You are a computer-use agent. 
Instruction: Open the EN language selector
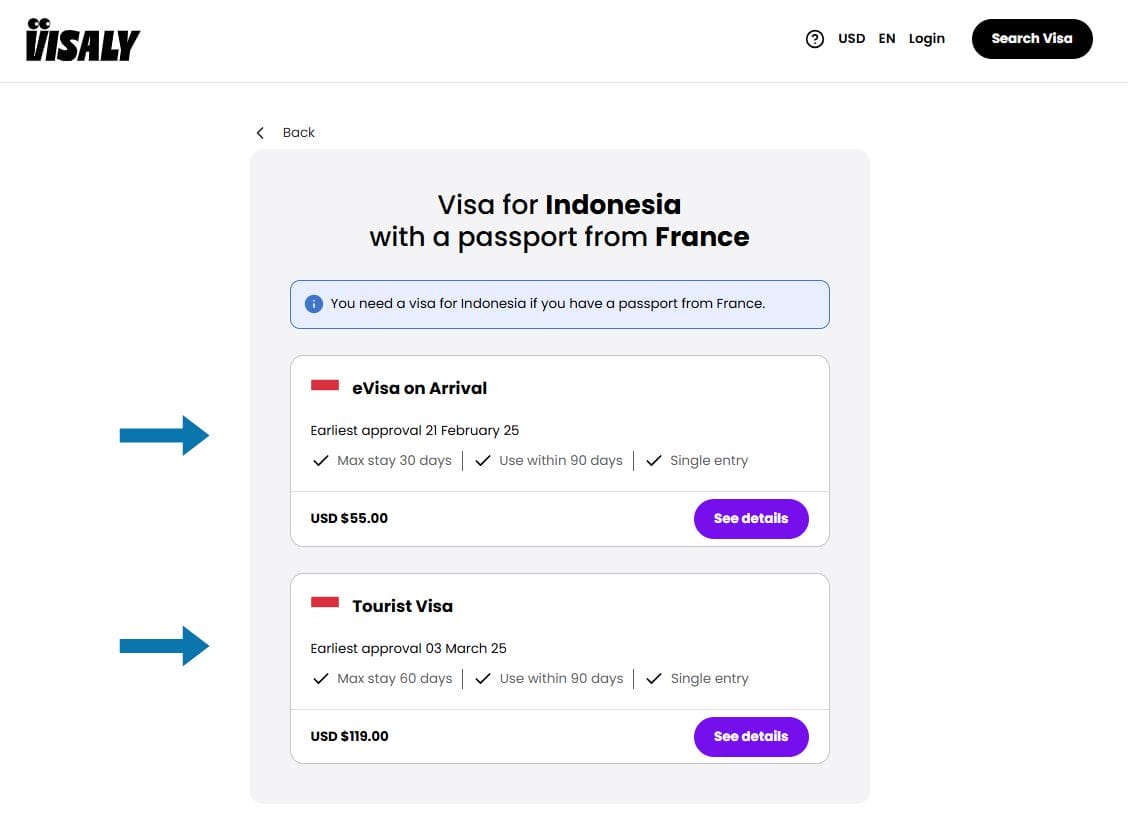(x=887, y=39)
